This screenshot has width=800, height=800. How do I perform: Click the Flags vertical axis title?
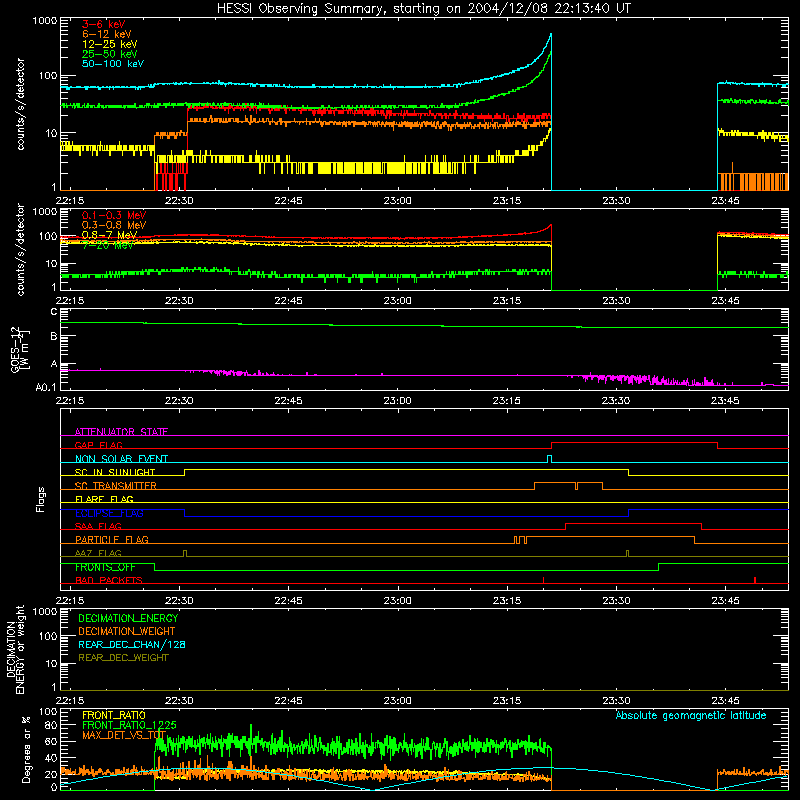(x=41, y=499)
